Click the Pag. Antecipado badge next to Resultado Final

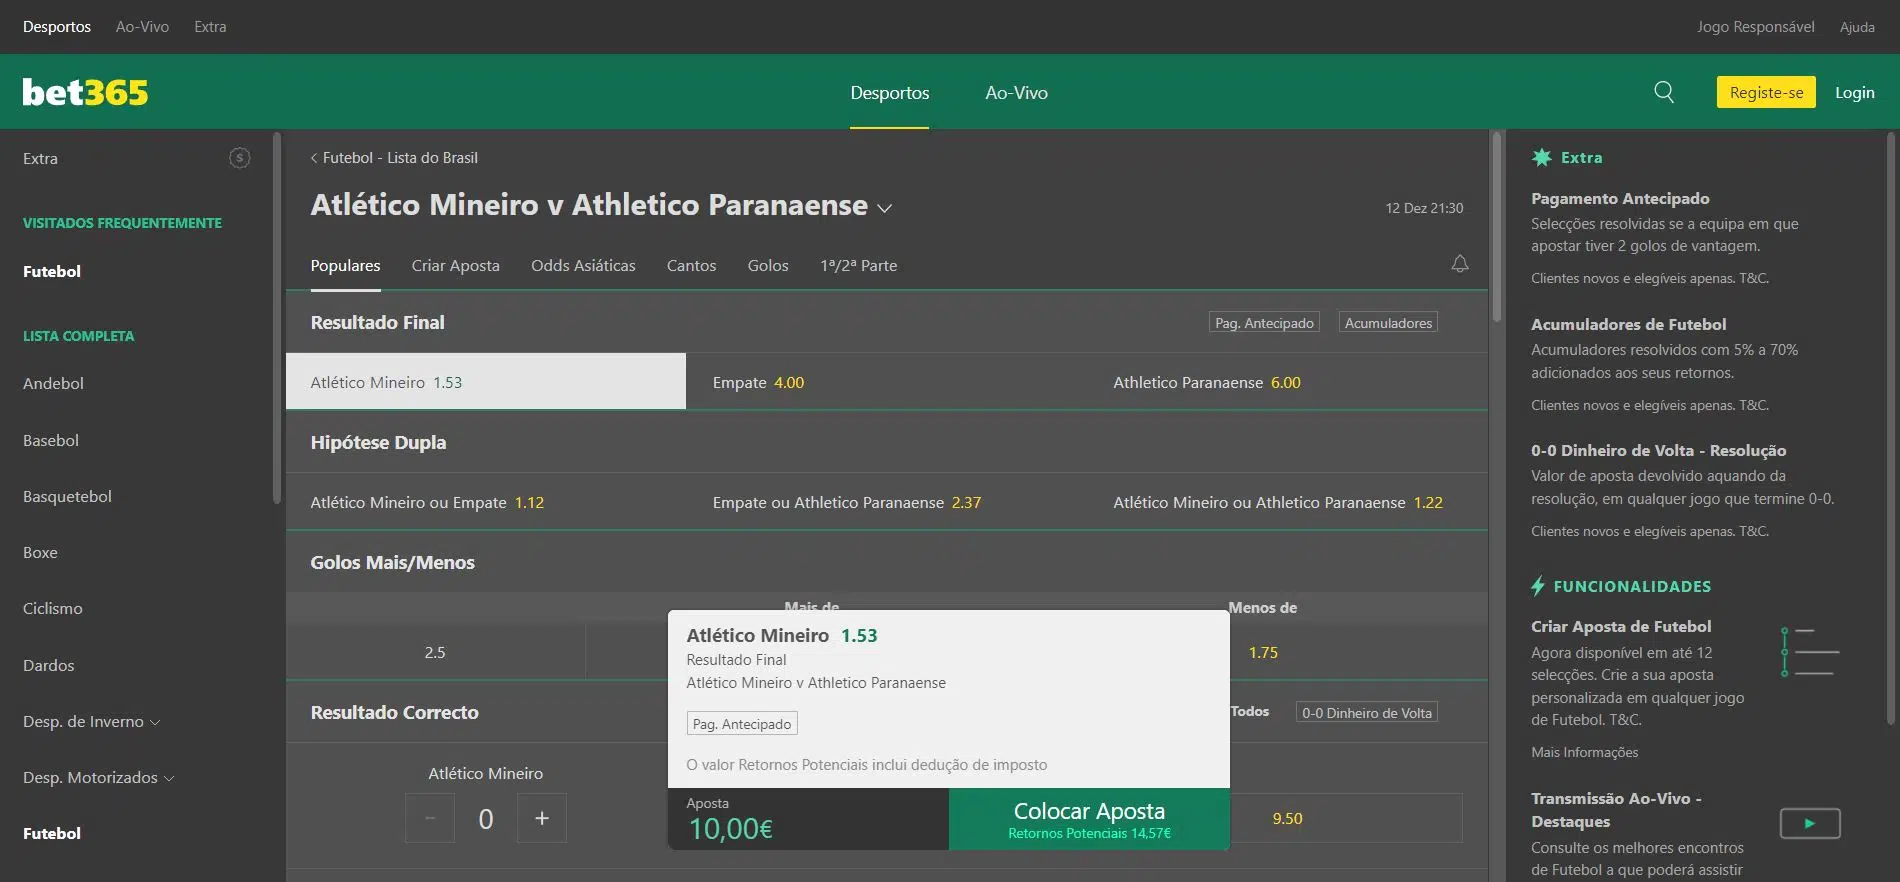pyautogui.click(x=1264, y=322)
